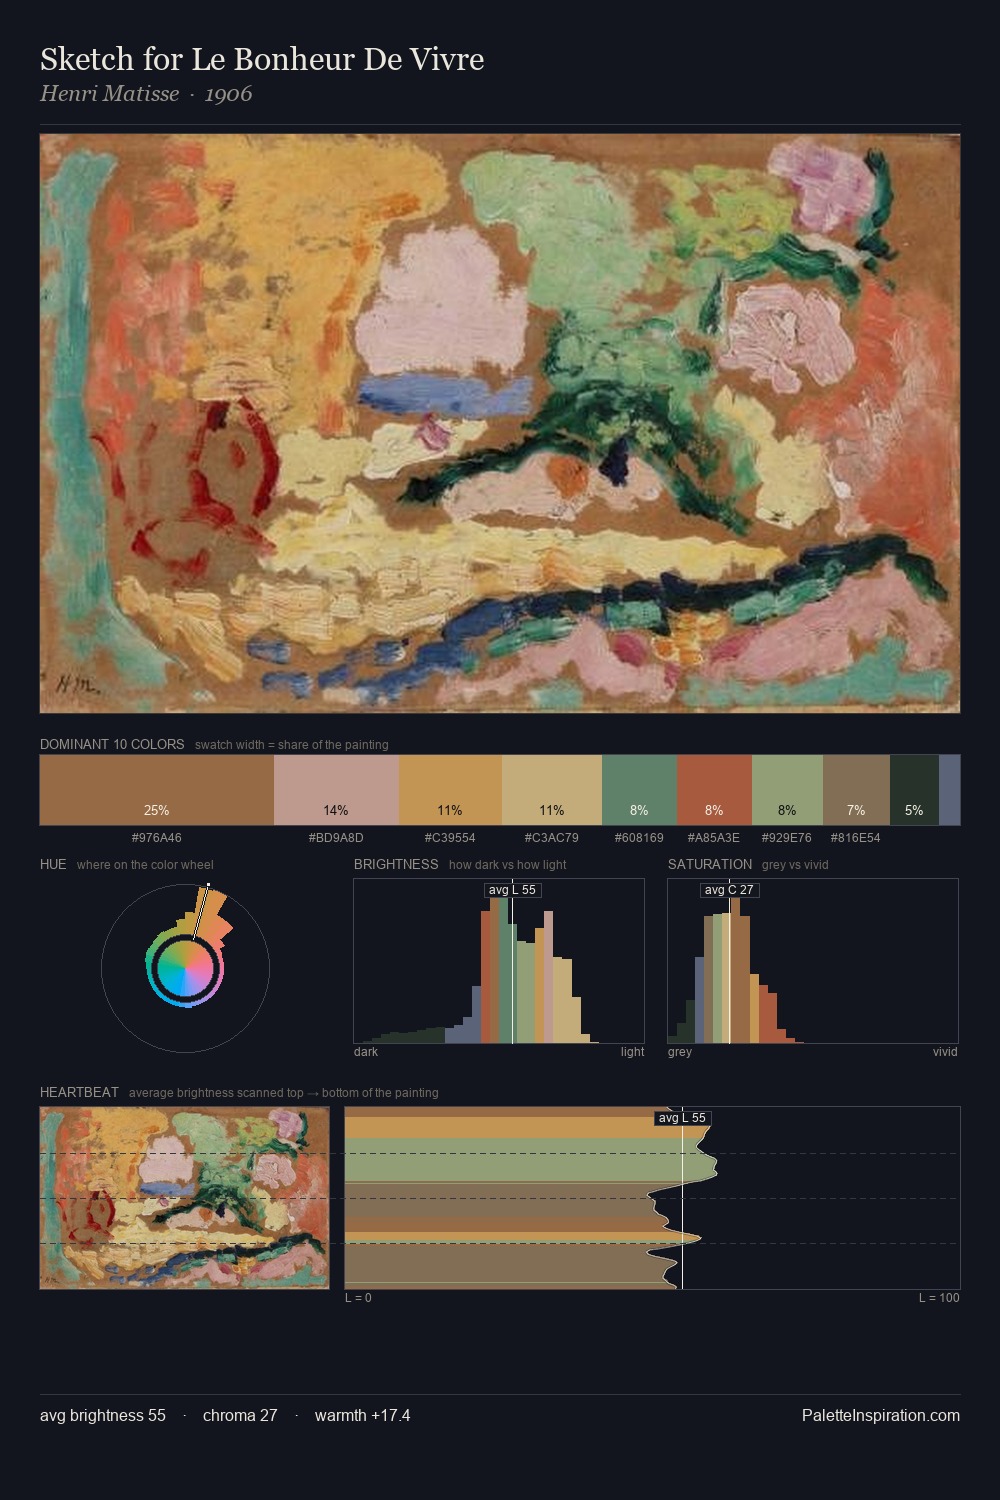1000x1500 pixels.
Task: Click the 'avg C 27' saturation label
Action: click(x=729, y=890)
